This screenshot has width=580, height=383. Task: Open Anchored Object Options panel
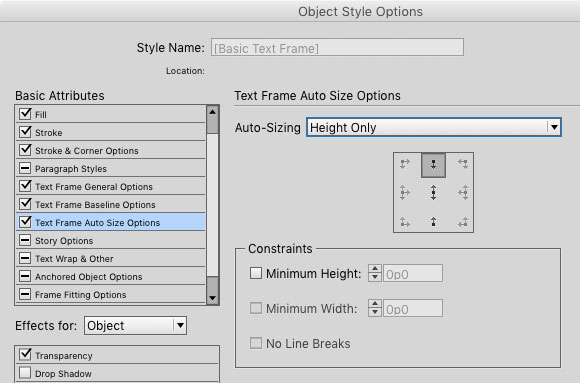tap(111, 276)
